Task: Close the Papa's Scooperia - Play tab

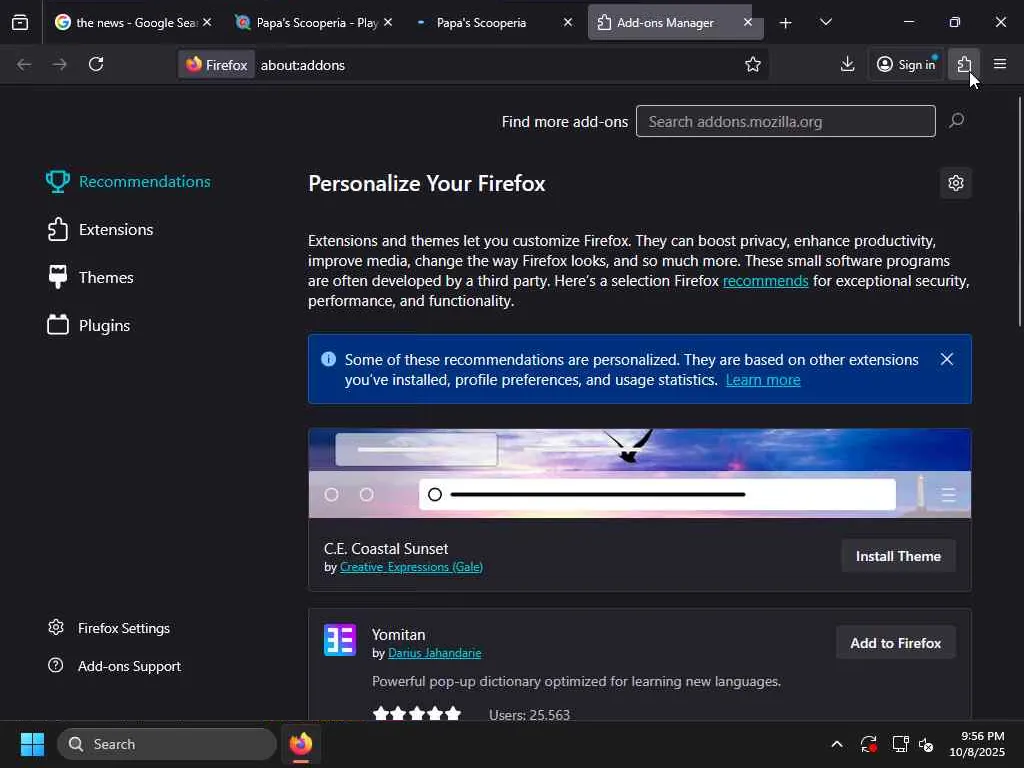Action: coord(388,22)
